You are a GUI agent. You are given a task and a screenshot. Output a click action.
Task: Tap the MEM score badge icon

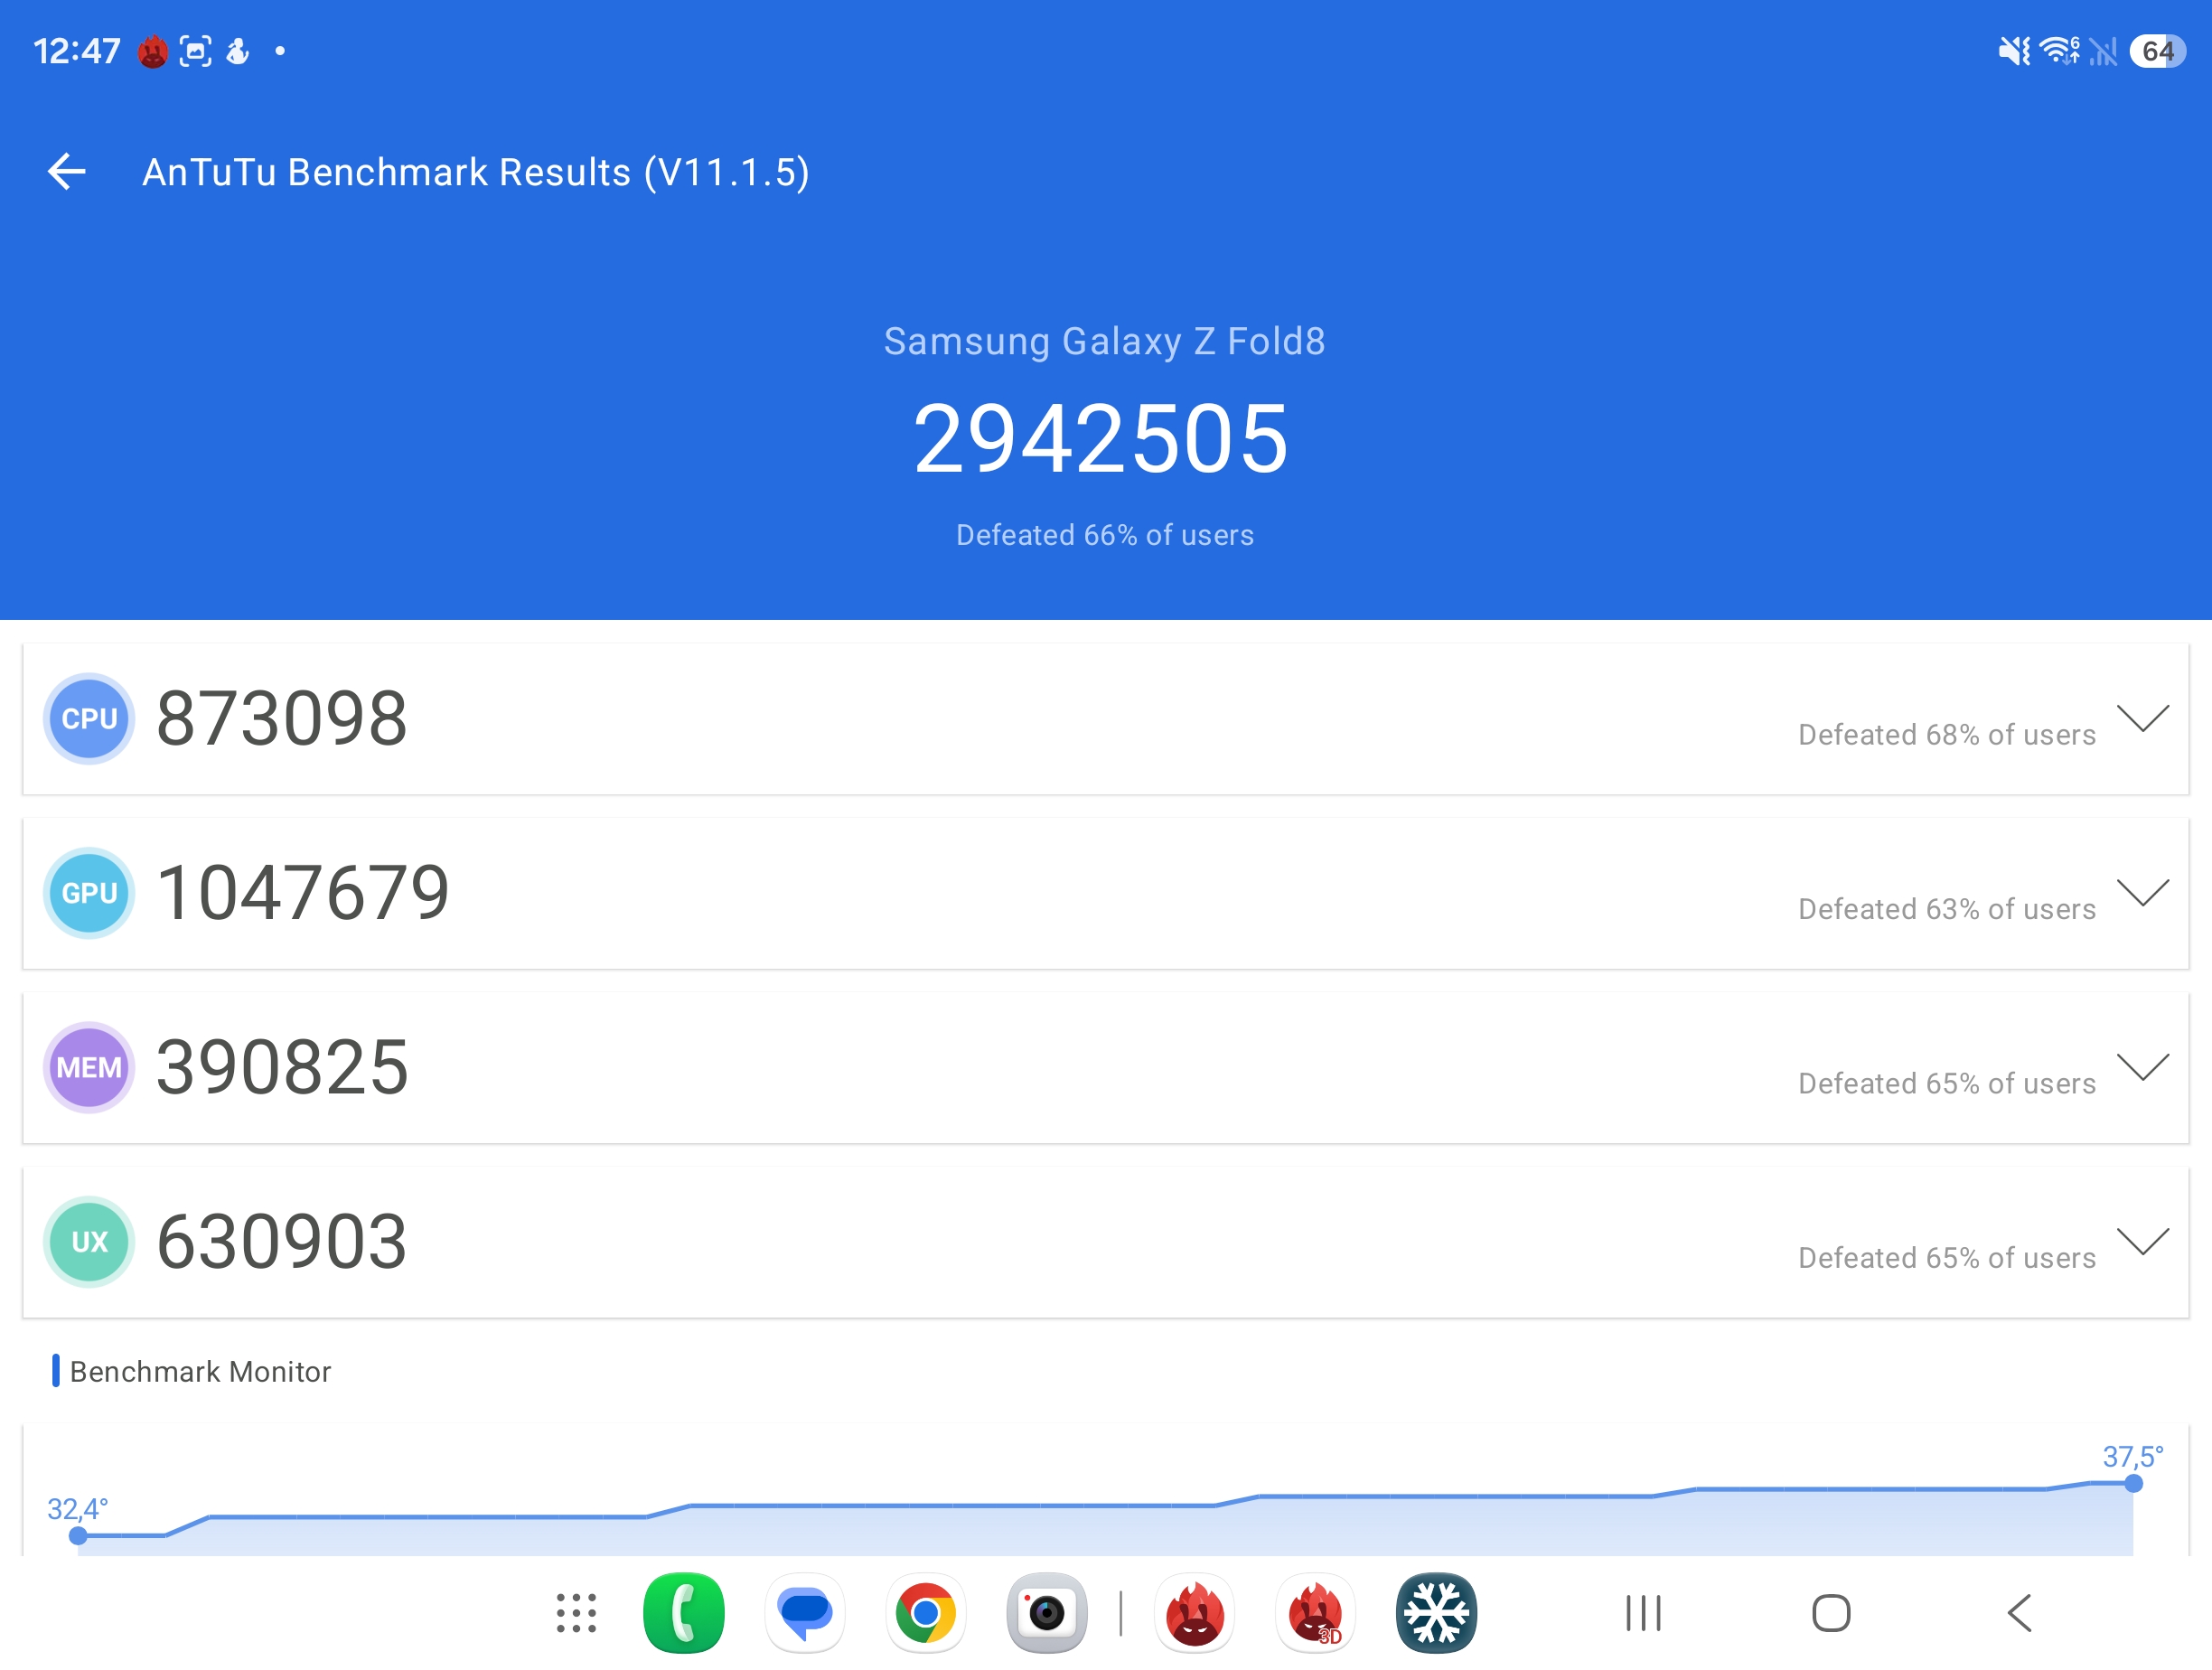click(x=89, y=1067)
